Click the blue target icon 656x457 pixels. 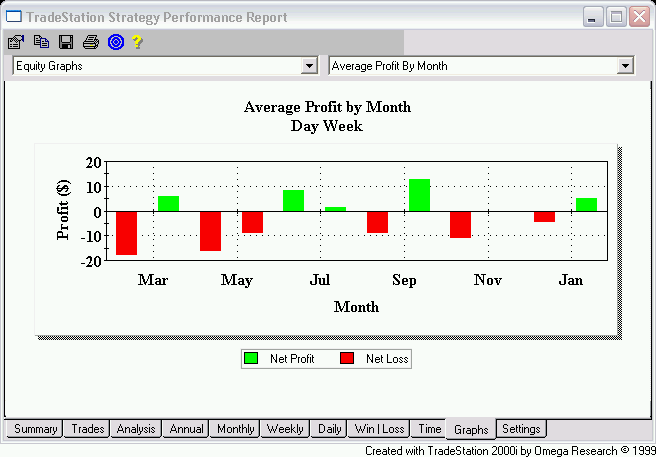(x=116, y=42)
